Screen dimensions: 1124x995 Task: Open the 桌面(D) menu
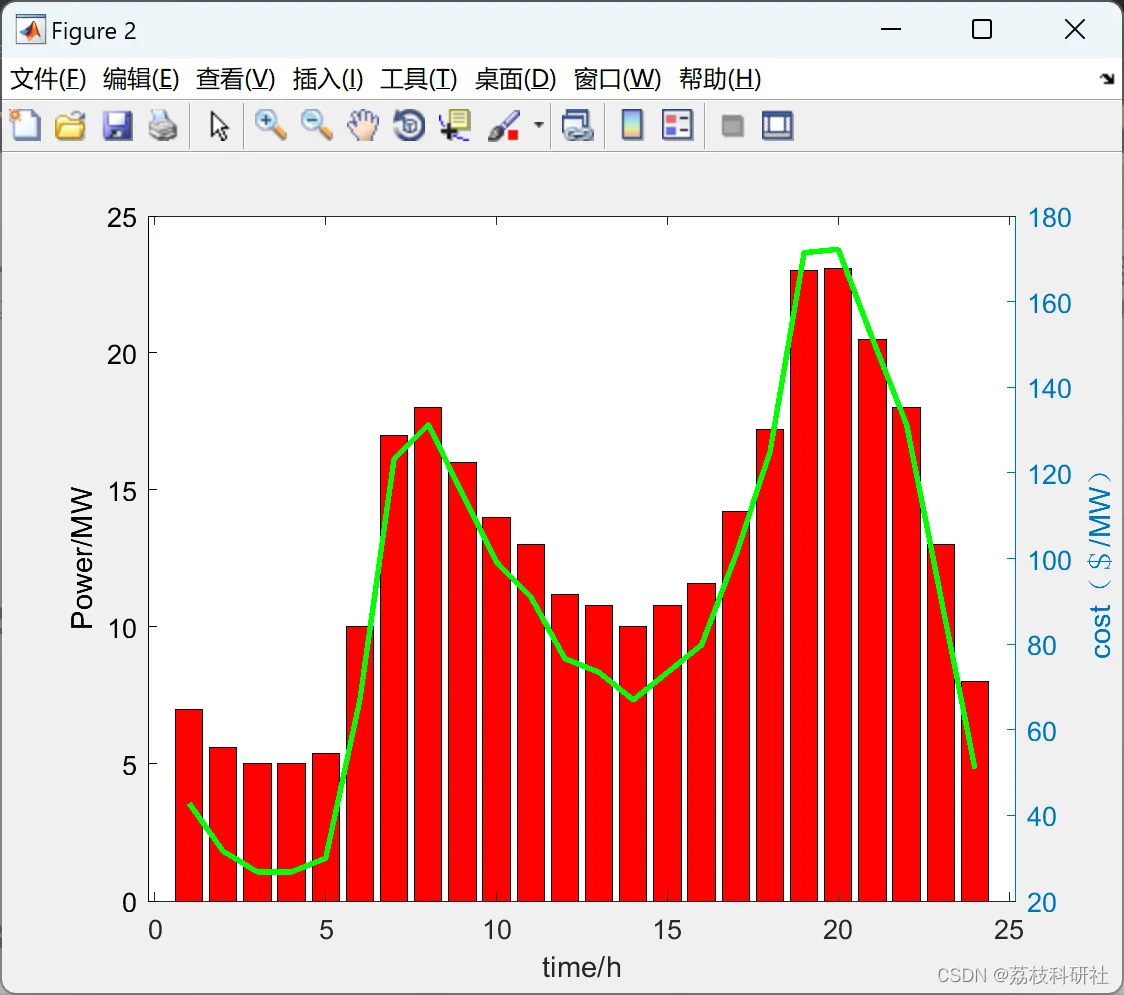(515, 79)
